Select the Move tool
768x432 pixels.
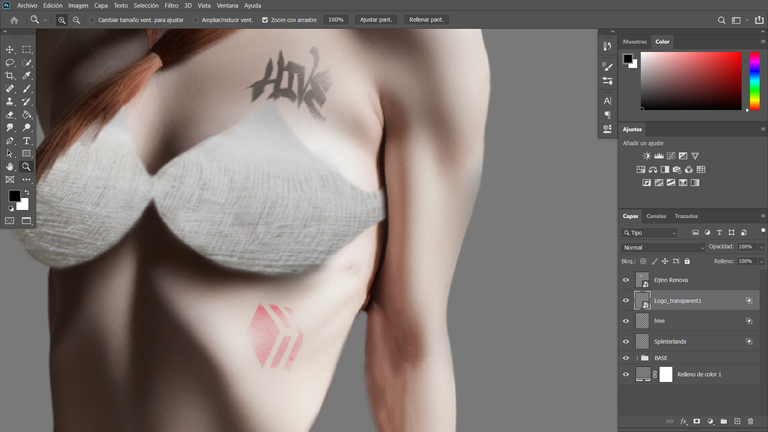click(10, 49)
